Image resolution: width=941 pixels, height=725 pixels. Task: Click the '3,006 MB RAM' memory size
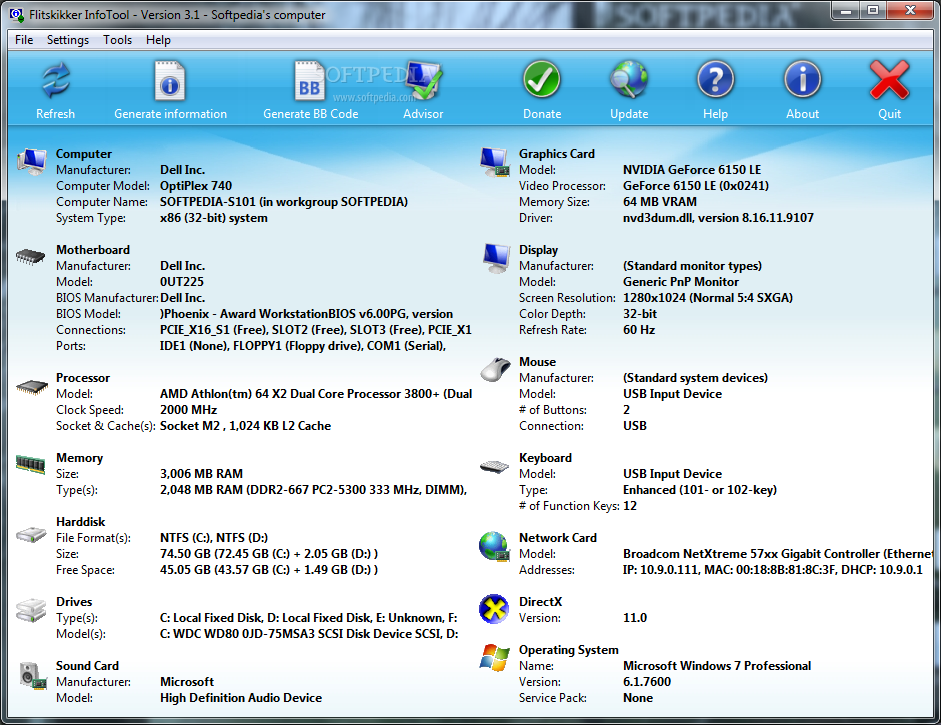201,474
